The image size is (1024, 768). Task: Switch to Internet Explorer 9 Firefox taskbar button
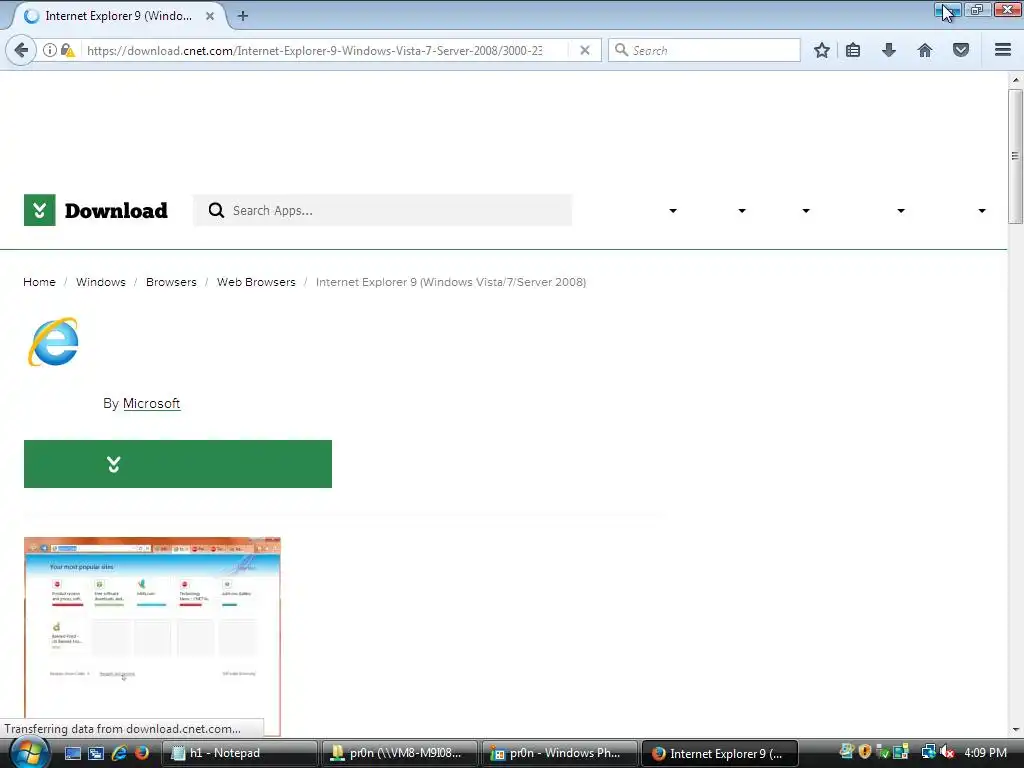pos(720,753)
